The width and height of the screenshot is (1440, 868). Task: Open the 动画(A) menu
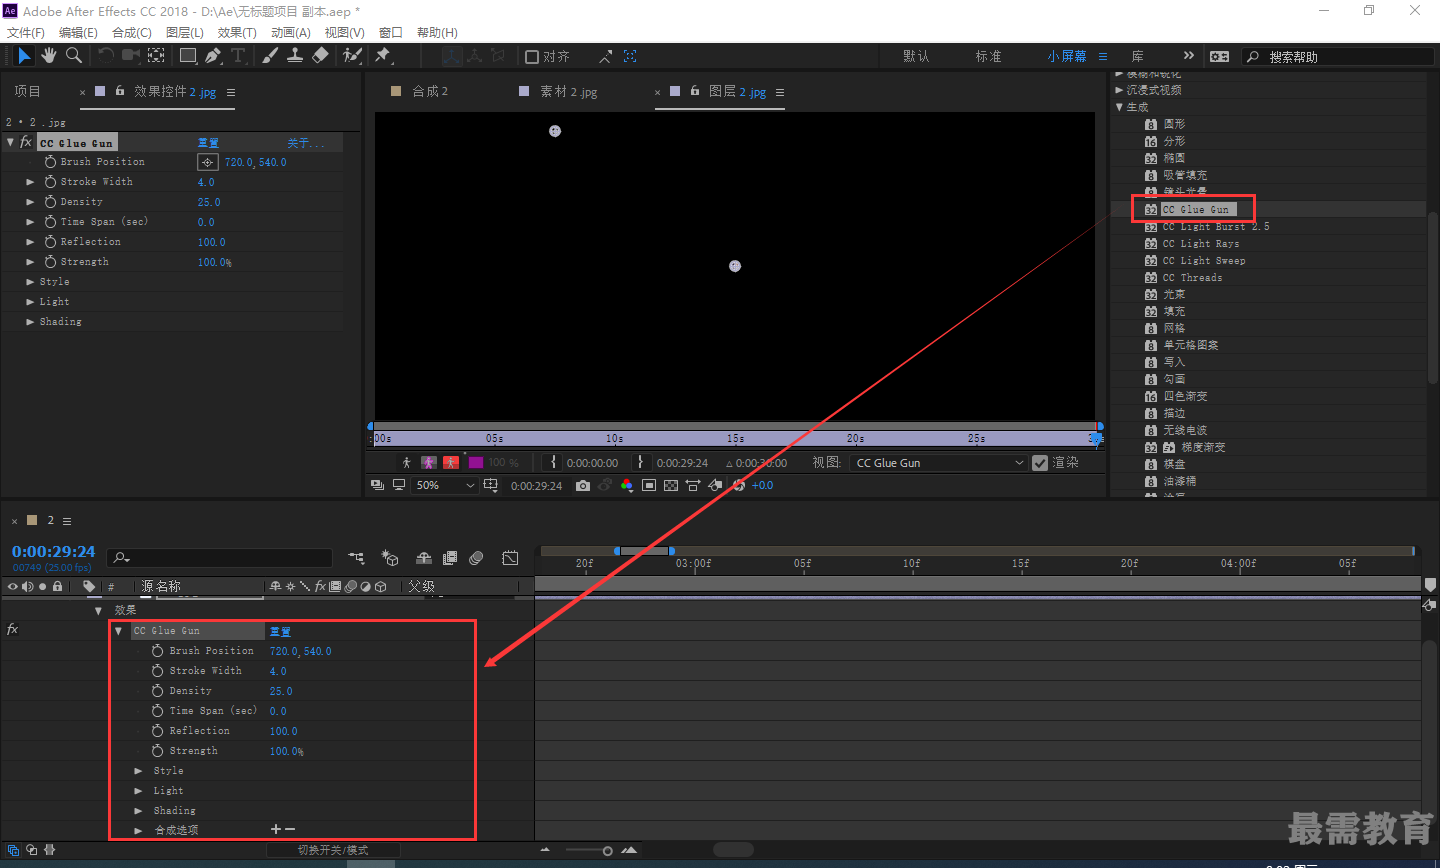291,32
